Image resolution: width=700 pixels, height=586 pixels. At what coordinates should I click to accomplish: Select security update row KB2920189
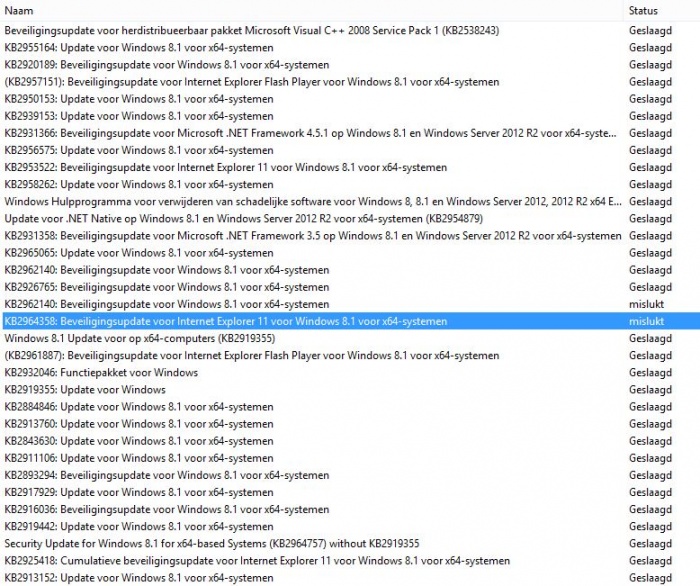click(x=350, y=65)
